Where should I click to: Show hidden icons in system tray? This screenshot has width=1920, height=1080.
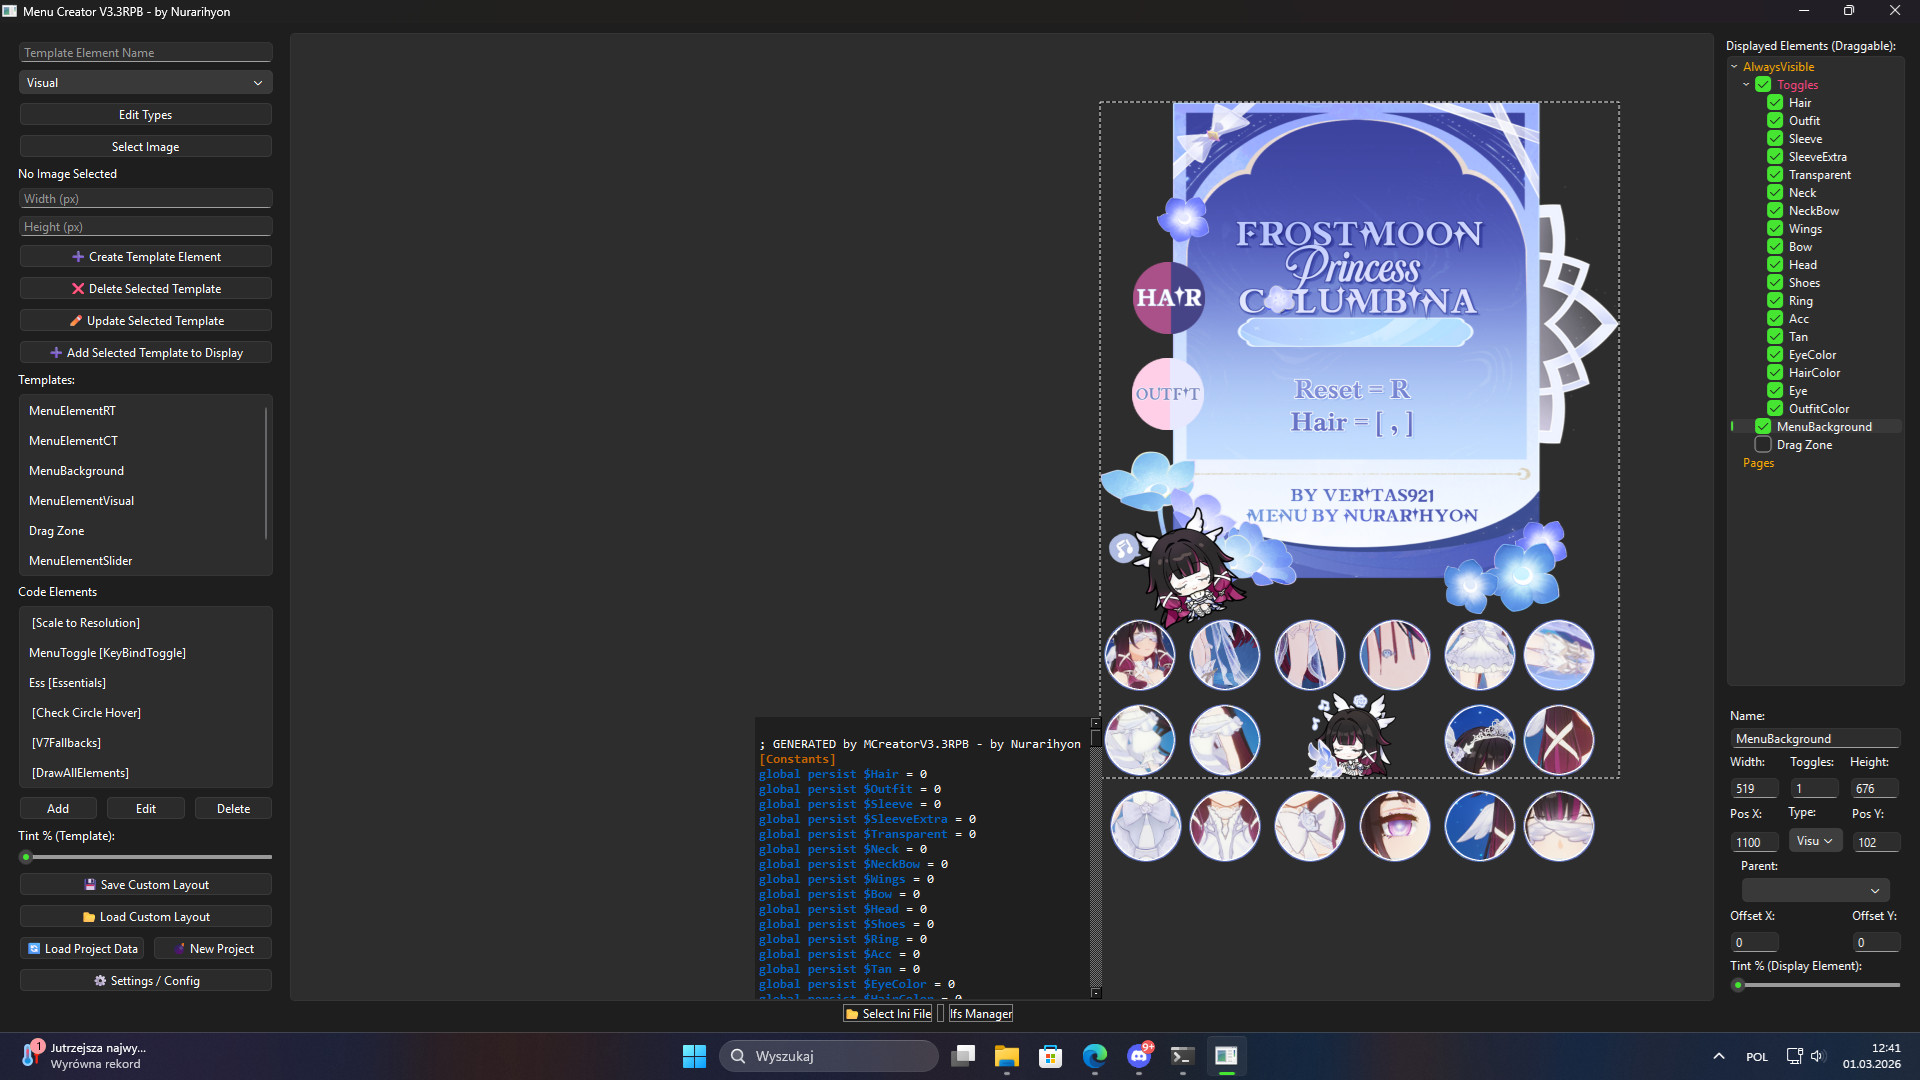point(1718,1056)
